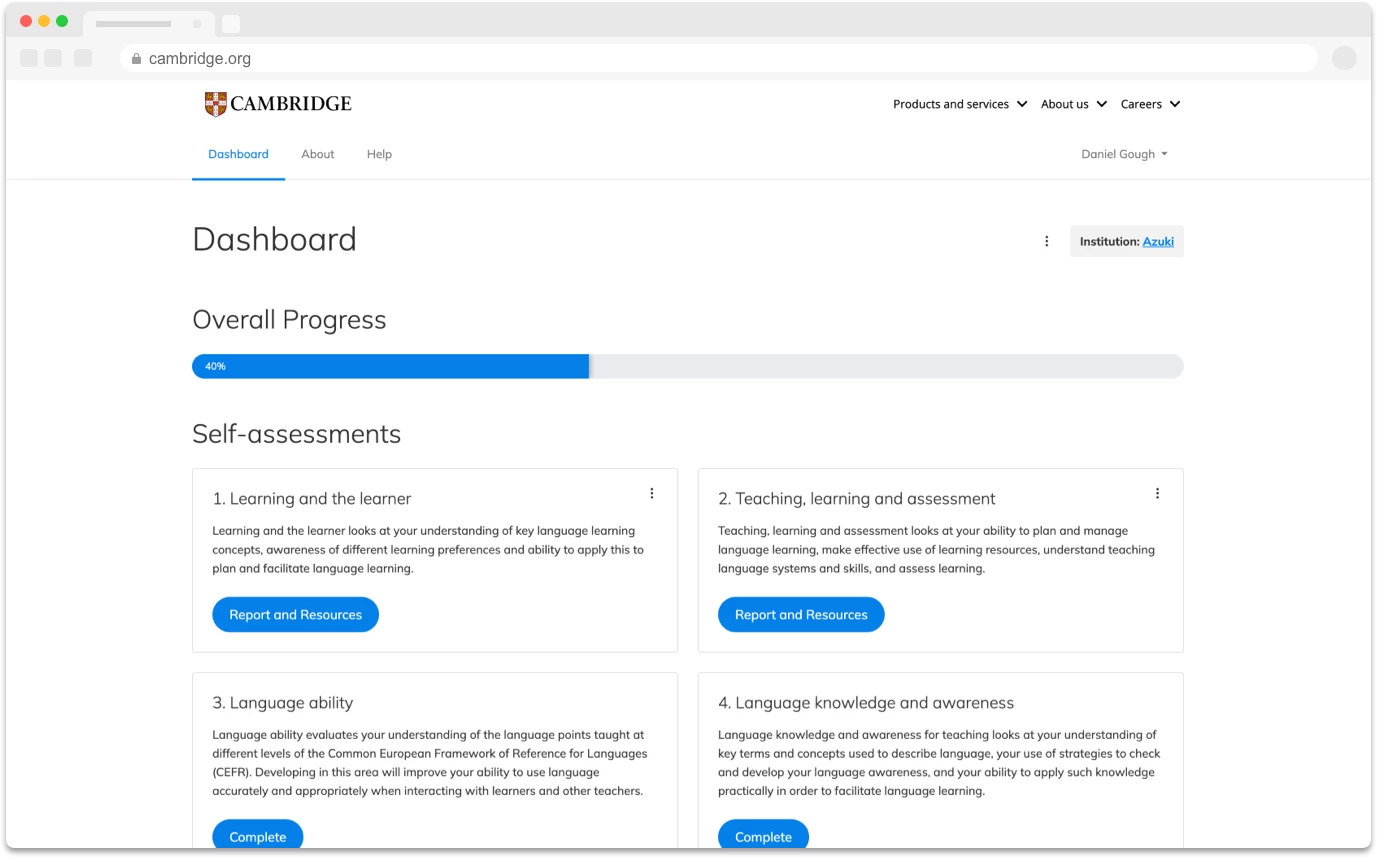The height and width of the screenshot is (858, 1377).
Task: Open the Help tab
Action: click(x=379, y=154)
